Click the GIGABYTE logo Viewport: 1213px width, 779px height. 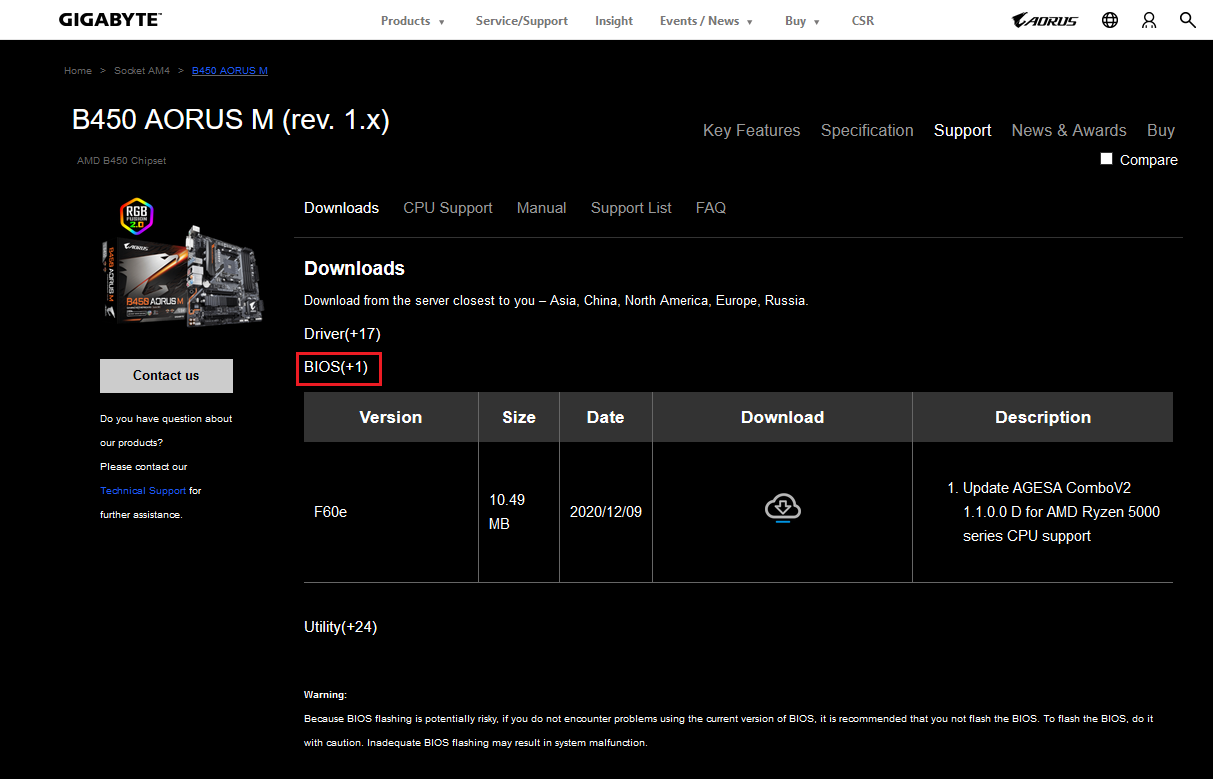[x=110, y=20]
